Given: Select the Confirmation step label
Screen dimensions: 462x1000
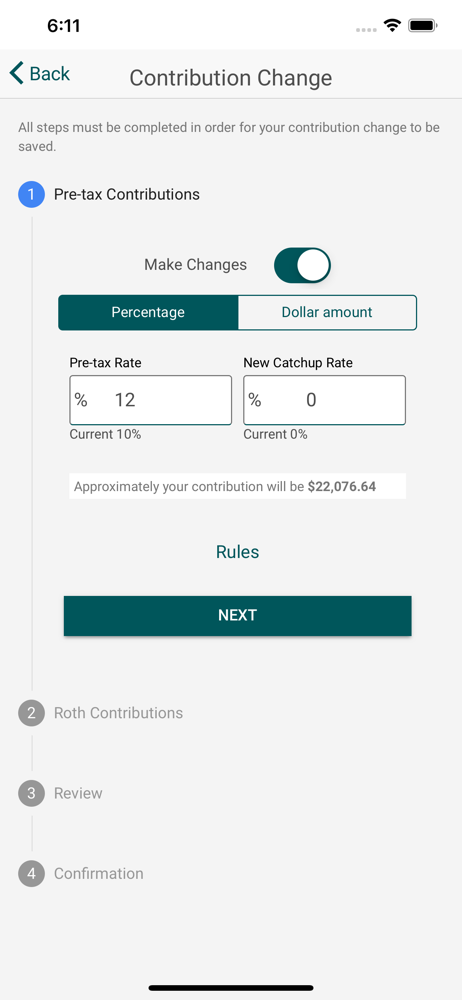Looking at the screenshot, I should click(99, 873).
